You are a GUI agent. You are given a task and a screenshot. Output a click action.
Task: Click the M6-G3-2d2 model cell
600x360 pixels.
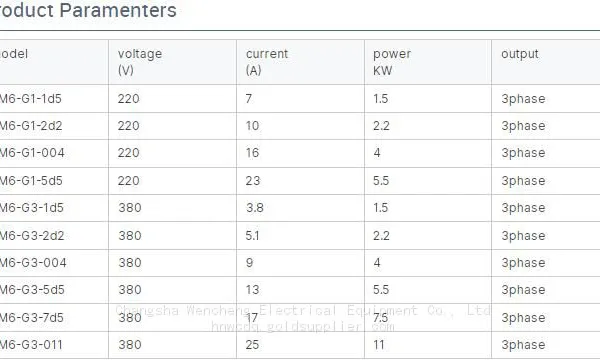point(54,236)
